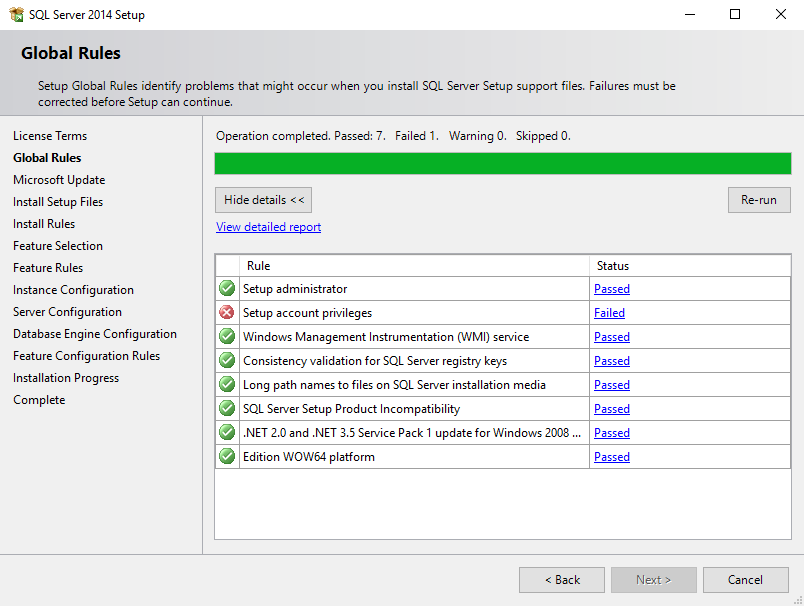804x606 pixels.
Task: Click the SQL Server Setup title bar icon
Action: [x=16, y=14]
